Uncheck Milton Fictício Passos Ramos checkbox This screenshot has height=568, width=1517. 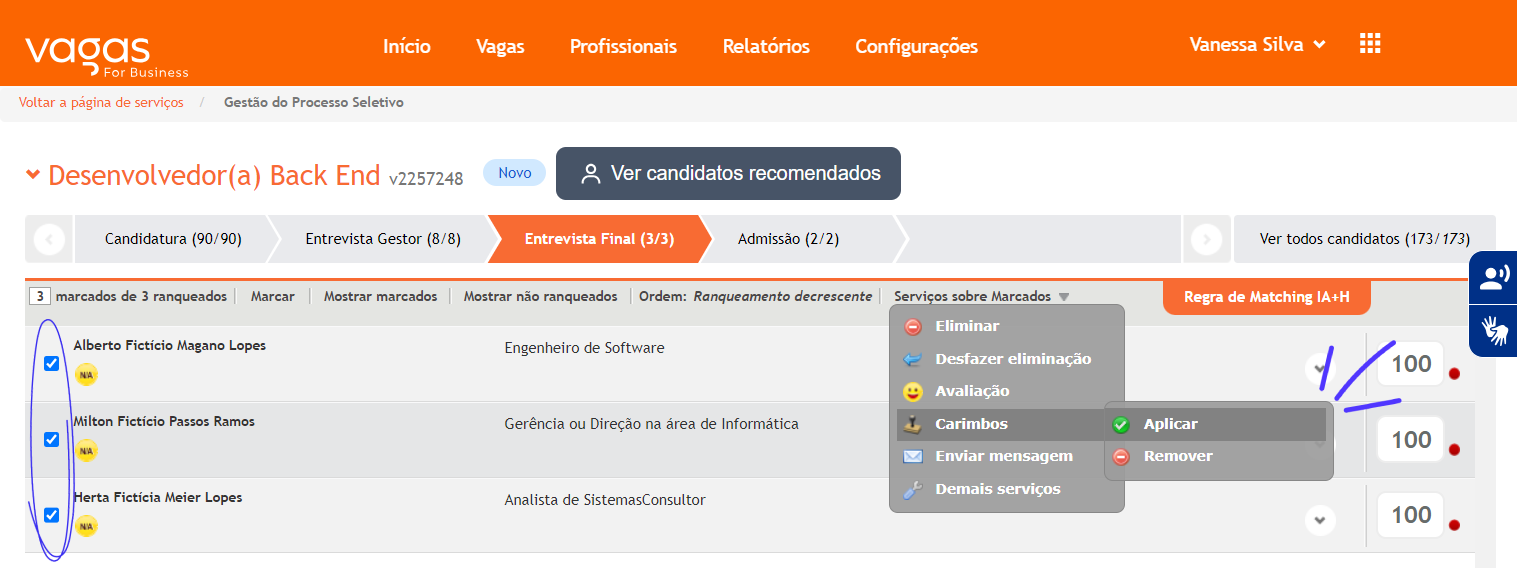click(x=52, y=439)
